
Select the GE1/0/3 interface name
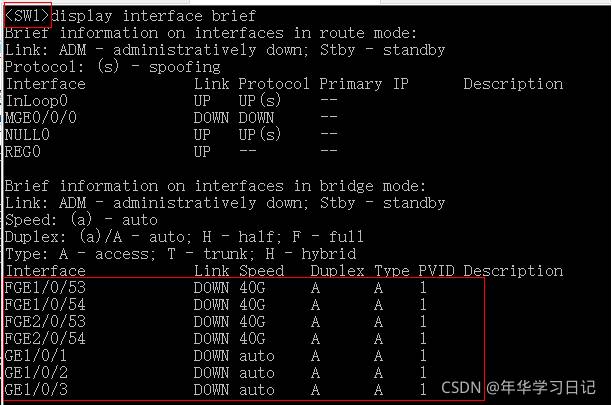tap(35, 389)
